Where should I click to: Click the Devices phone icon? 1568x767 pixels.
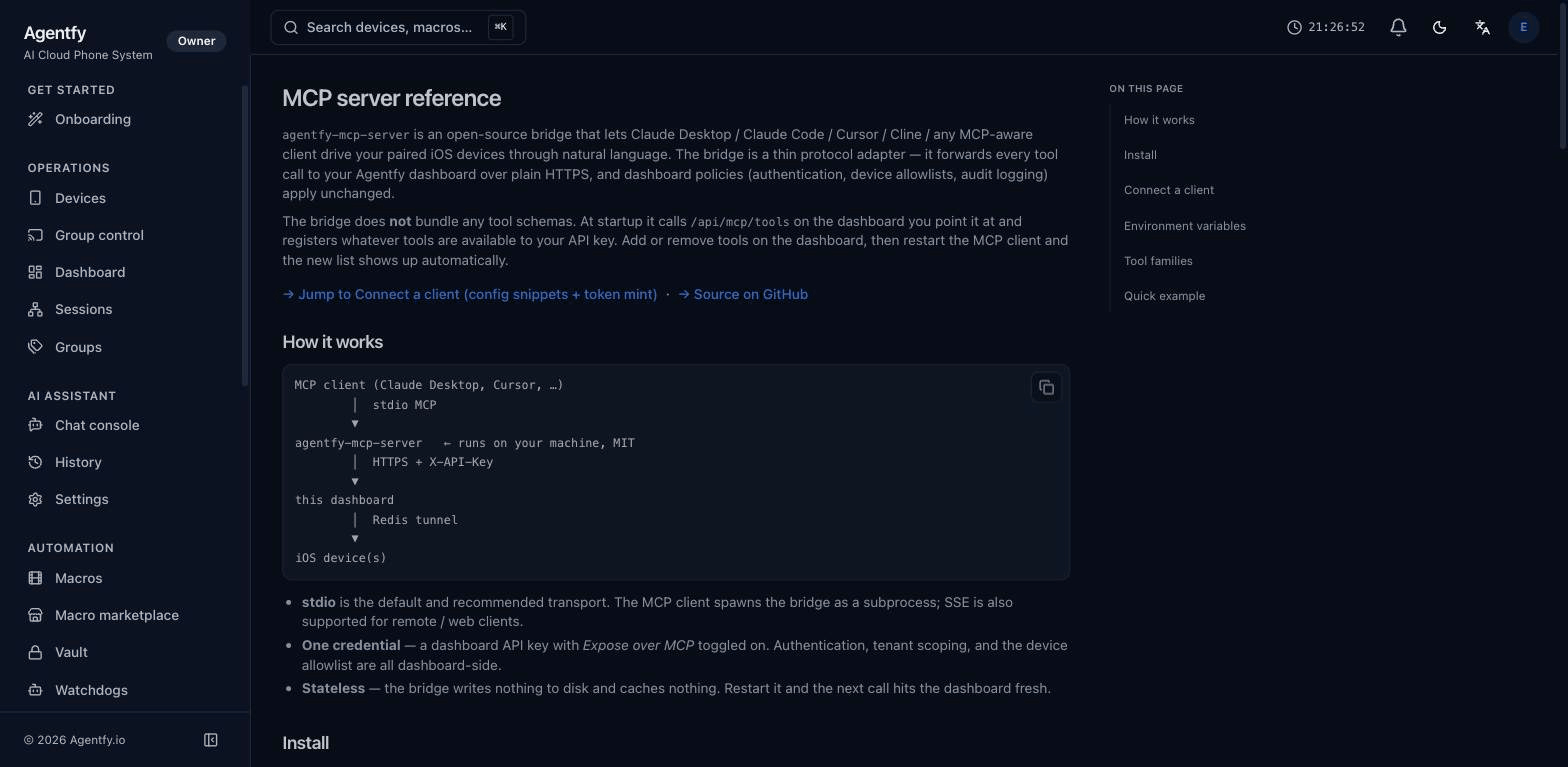coord(35,198)
